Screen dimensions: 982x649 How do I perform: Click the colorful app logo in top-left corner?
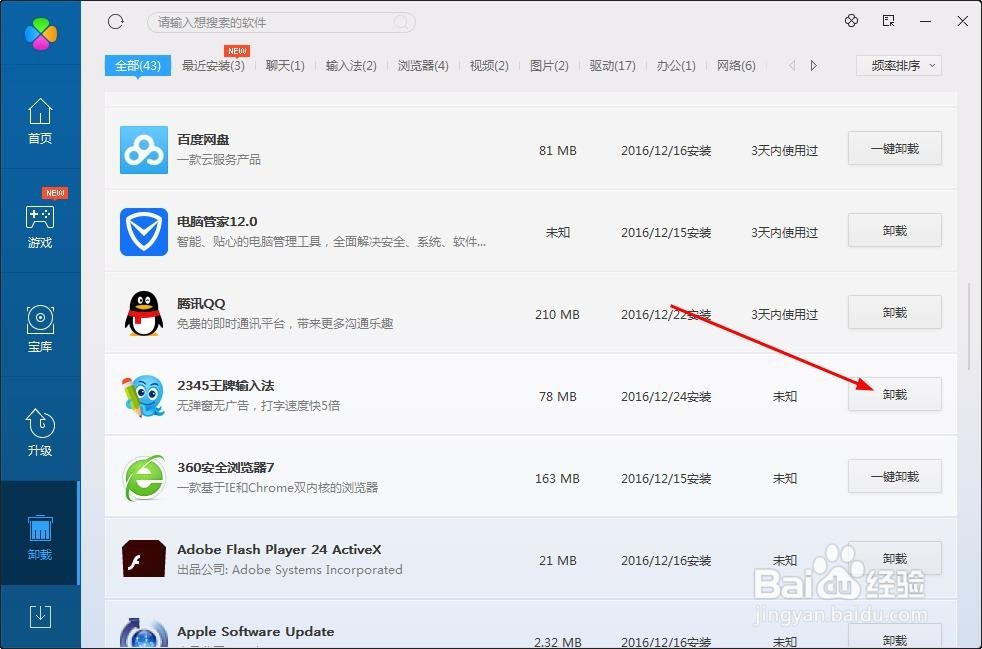click(40, 30)
